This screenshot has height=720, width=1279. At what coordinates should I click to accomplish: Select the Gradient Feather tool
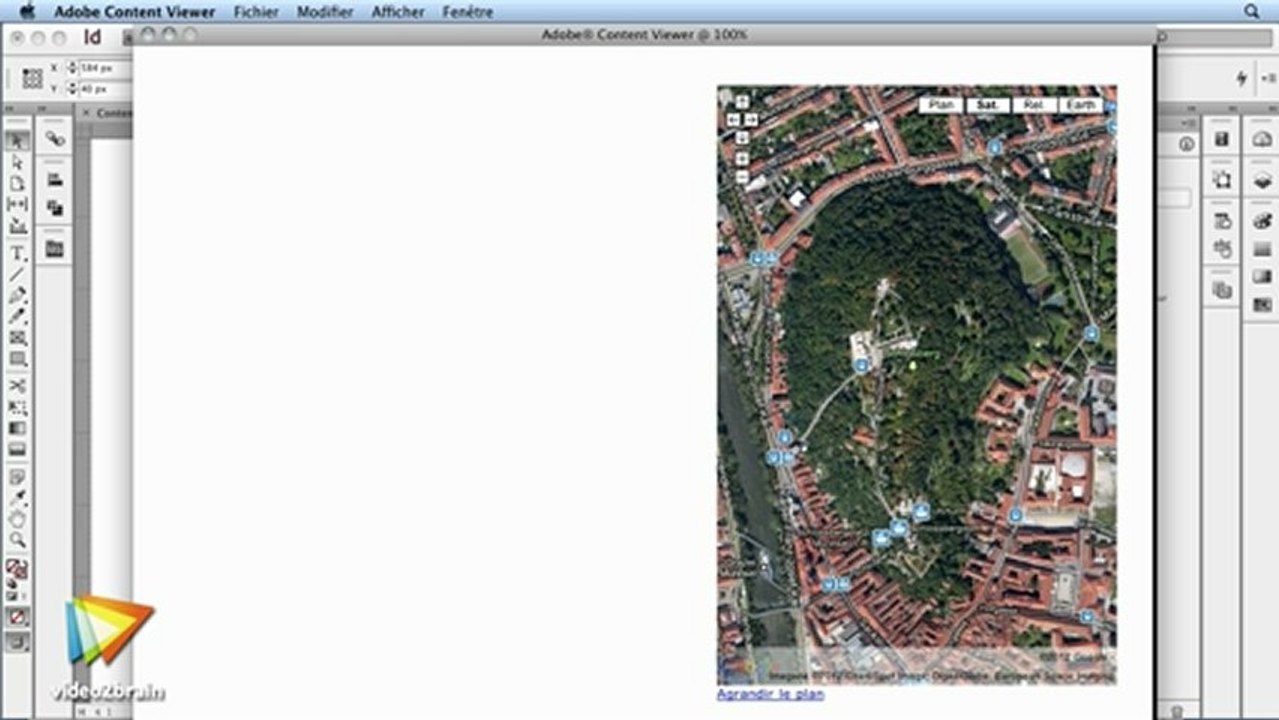[18, 449]
